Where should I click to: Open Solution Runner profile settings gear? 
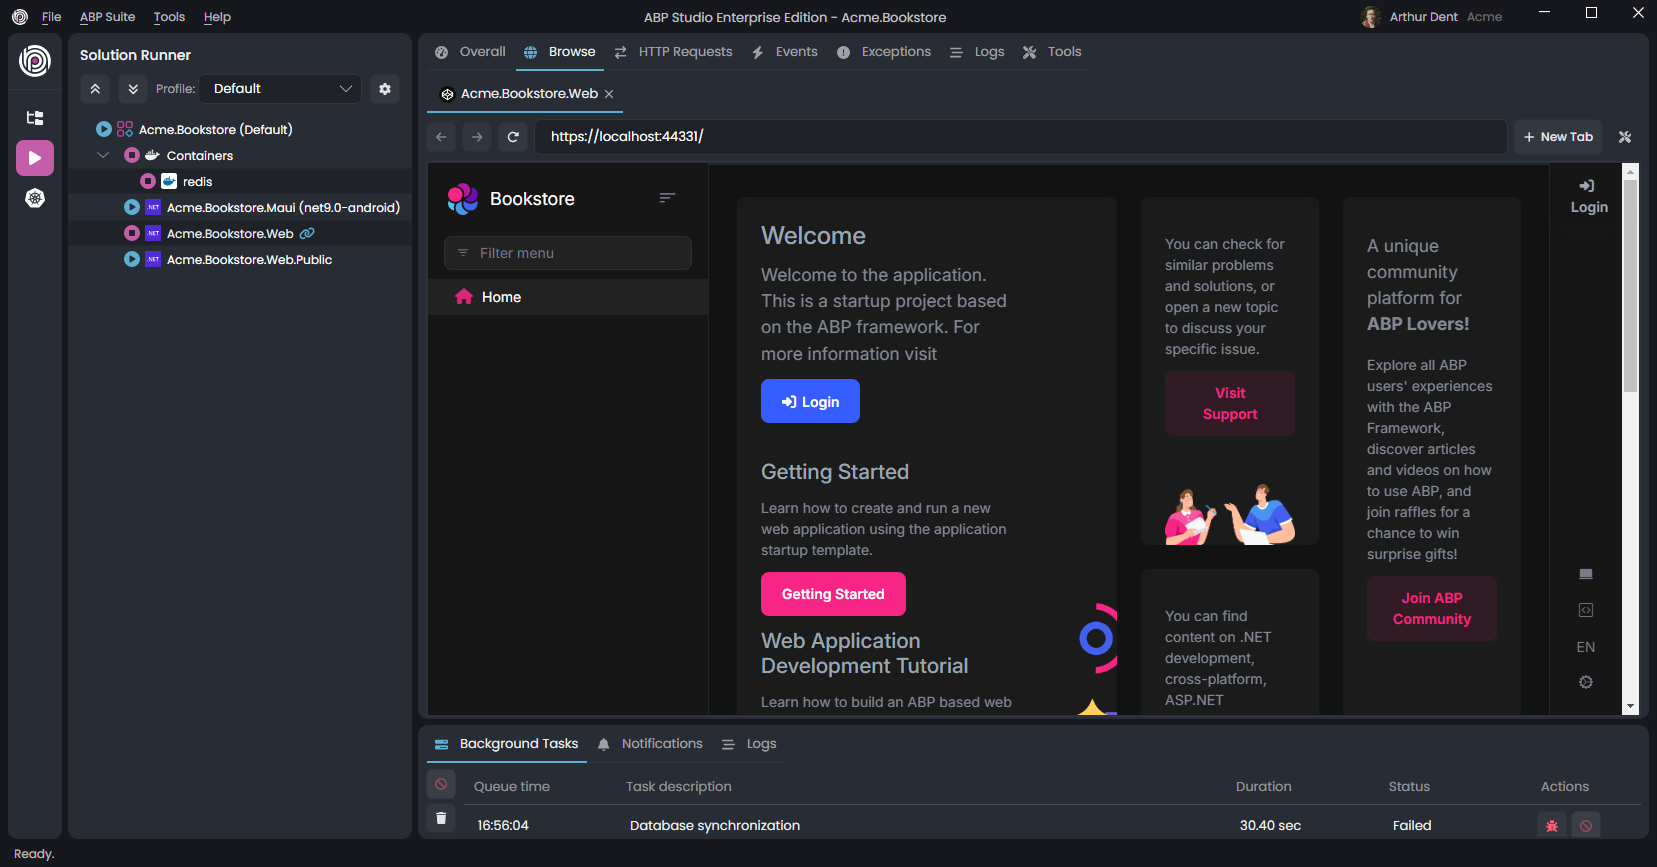pos(385,89)
